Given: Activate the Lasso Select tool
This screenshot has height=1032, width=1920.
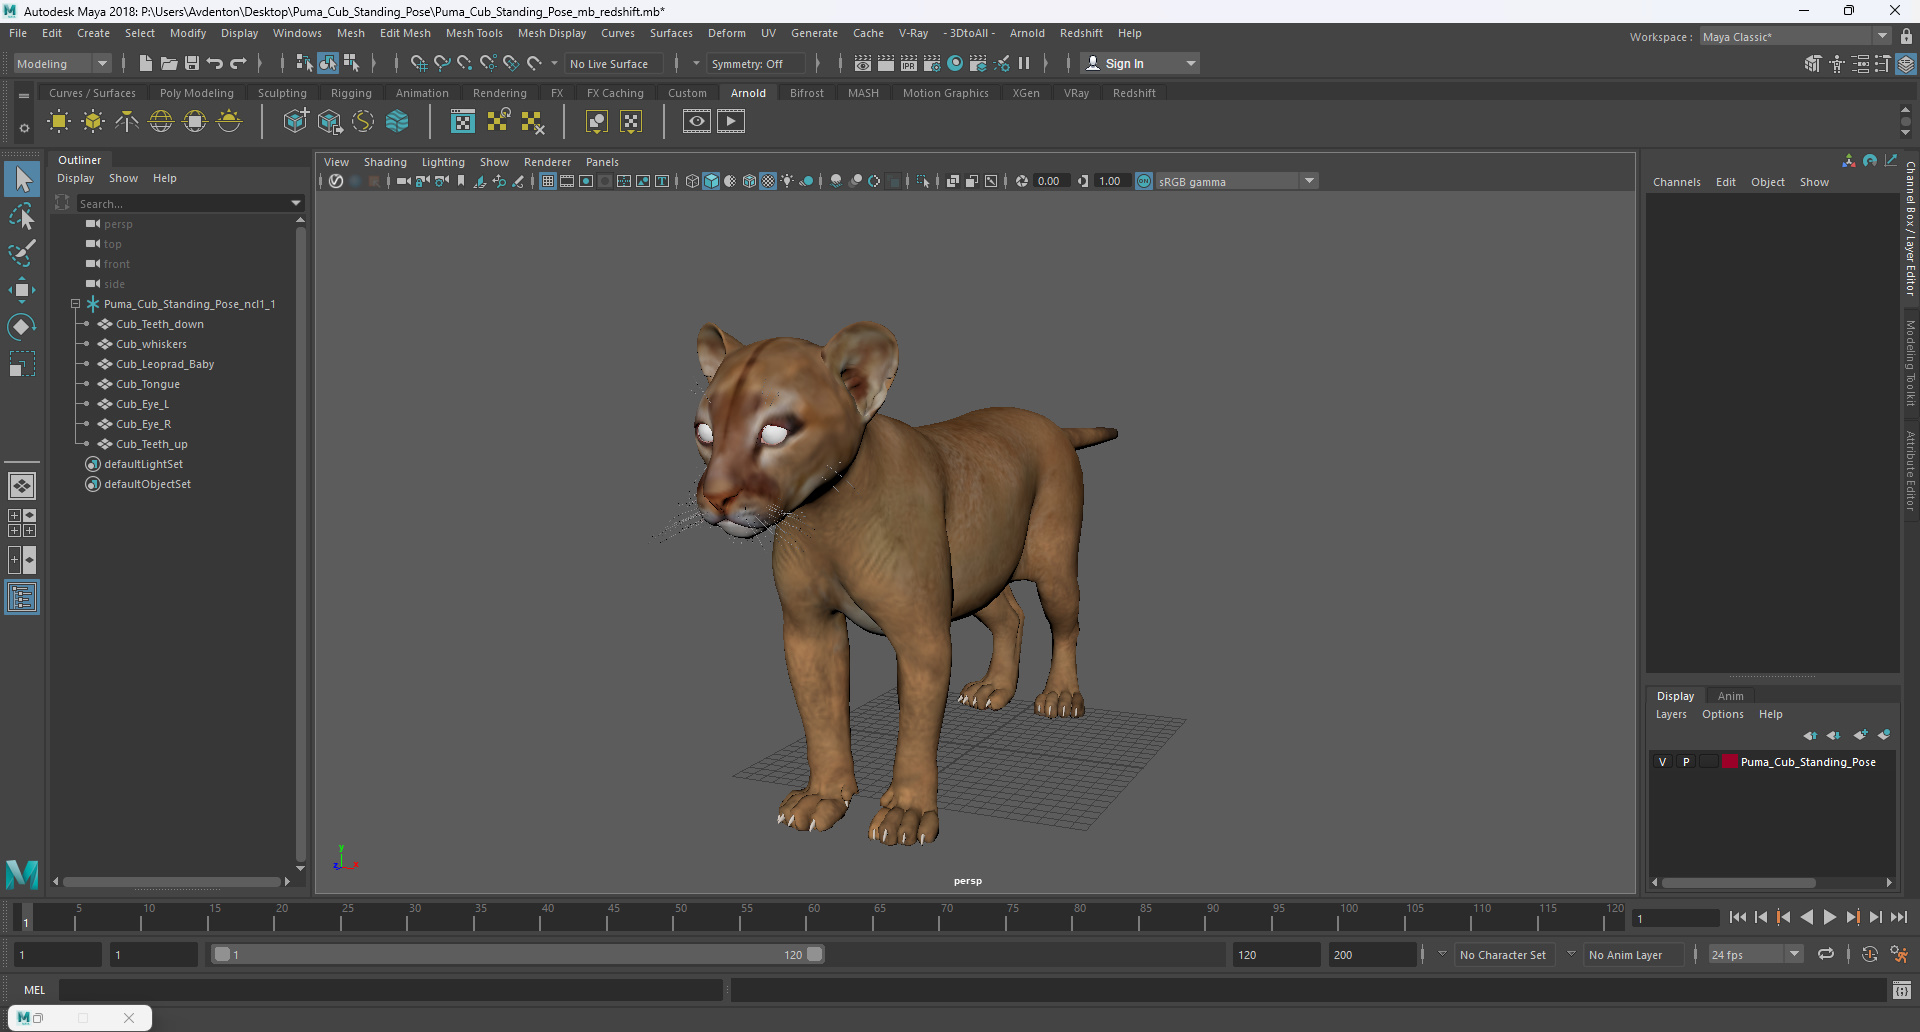Looking at the screenshot, I should pos(22,216).
